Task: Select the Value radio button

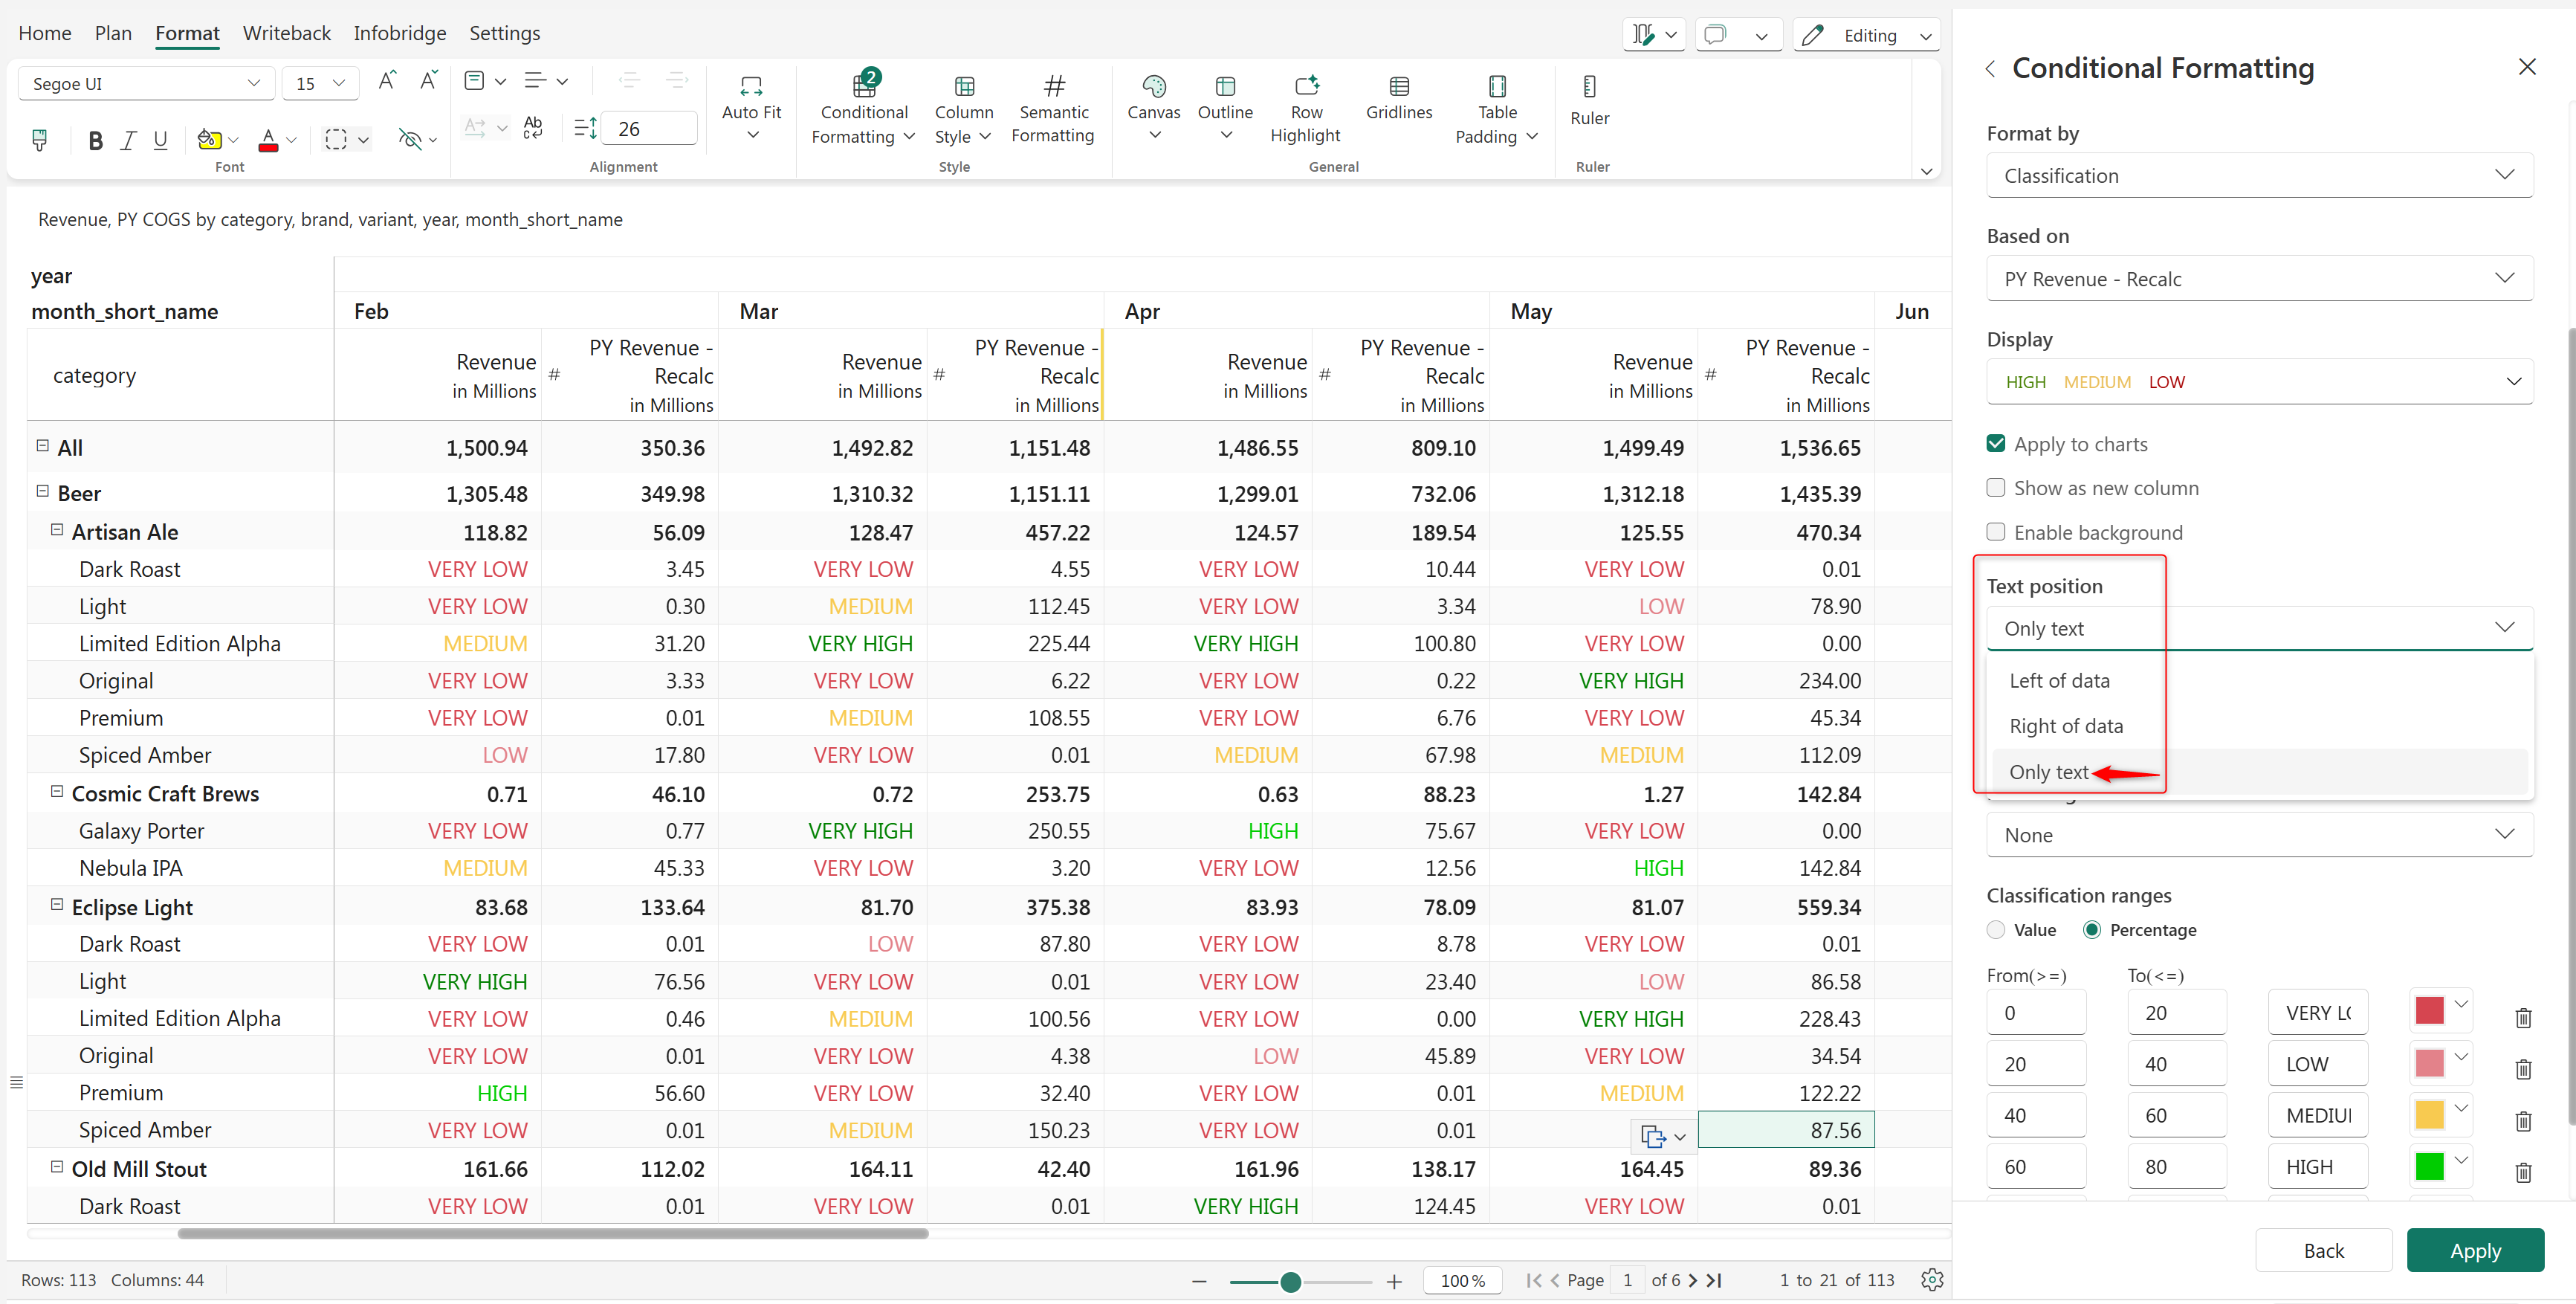Action: tap(1996, 930)
